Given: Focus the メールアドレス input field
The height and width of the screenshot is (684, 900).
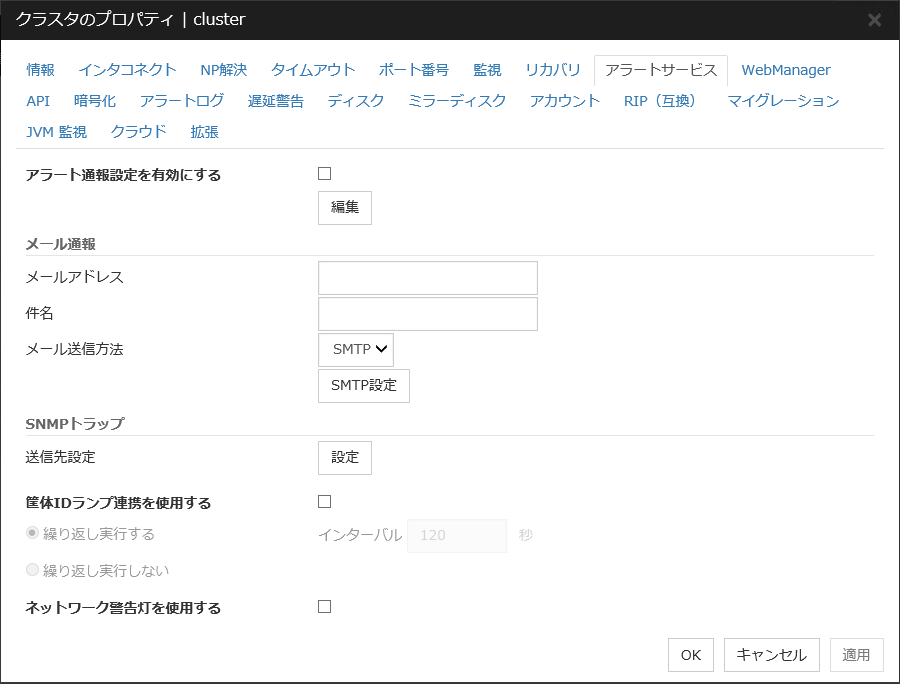Looking at the screenshot, I should [428, 278].
